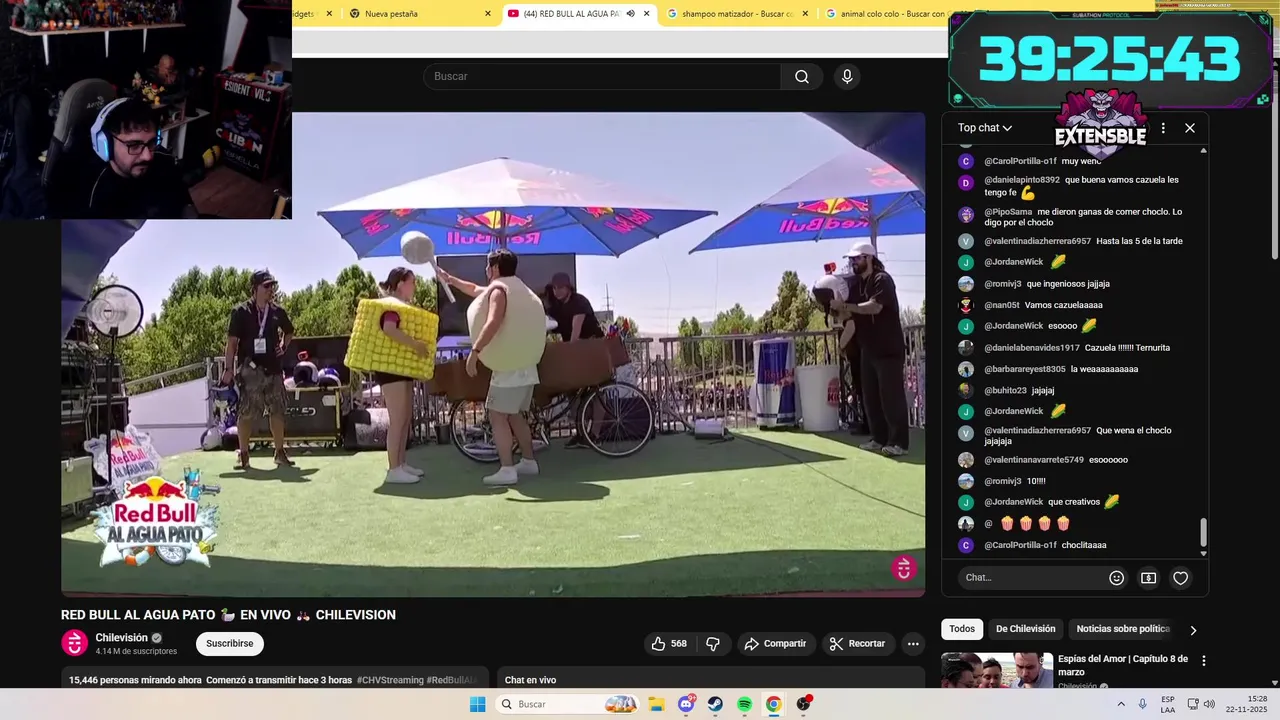Open live chat options three-dot menu
This screenshot has height=720, width=1280.
(1163, 128)
